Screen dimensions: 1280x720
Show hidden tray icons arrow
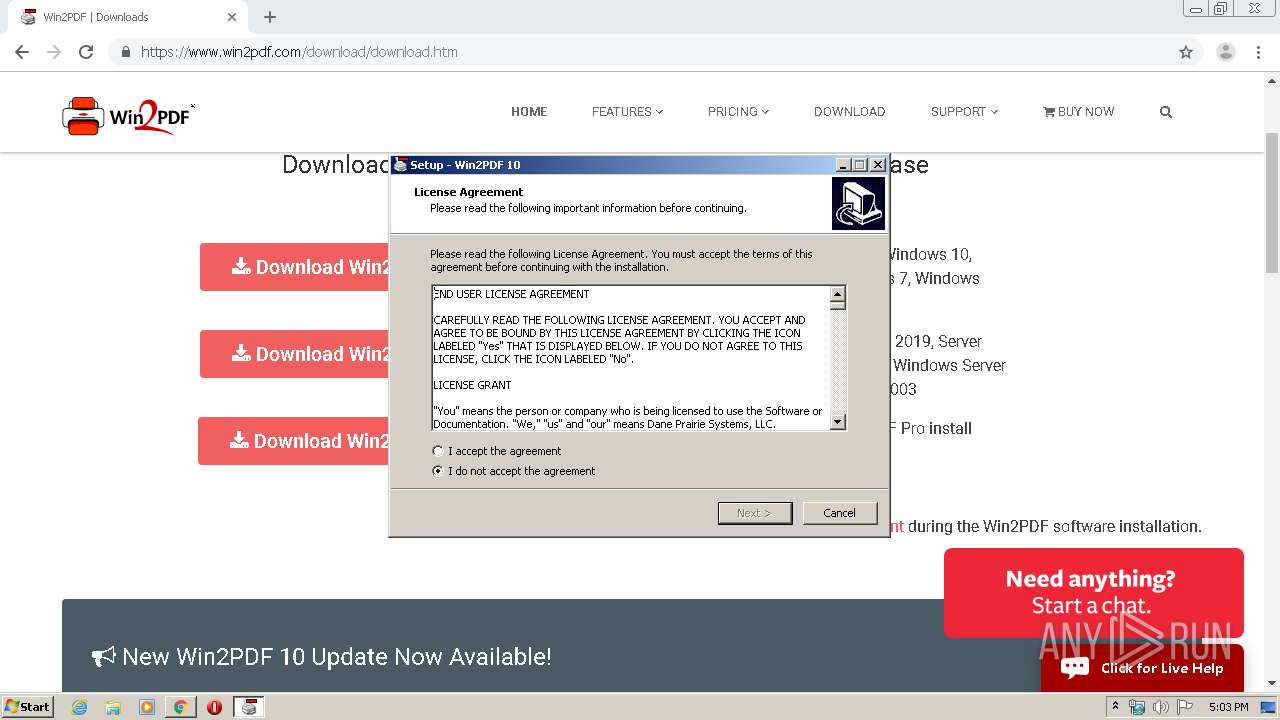[1115, 707]
